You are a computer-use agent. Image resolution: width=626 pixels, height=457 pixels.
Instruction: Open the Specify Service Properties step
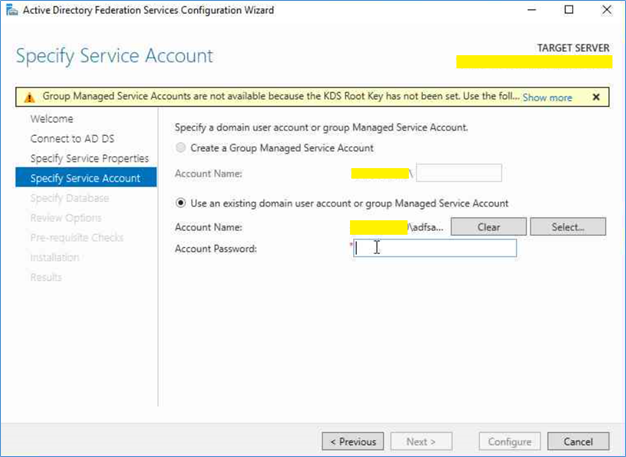point(89,158)
